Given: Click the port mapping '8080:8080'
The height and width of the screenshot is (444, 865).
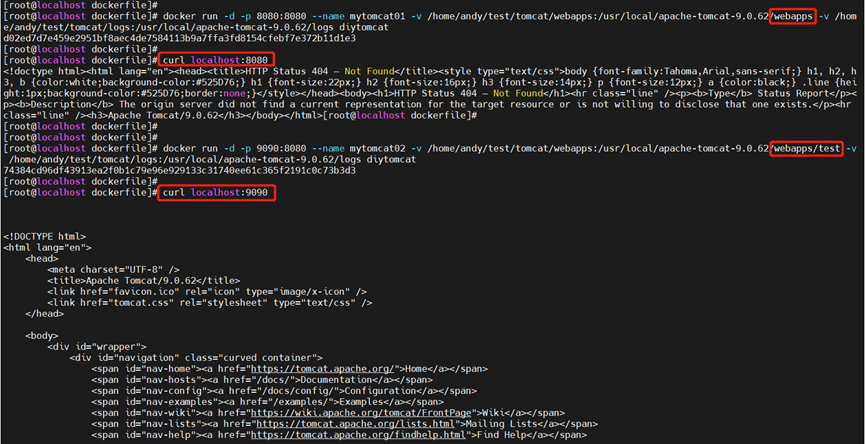Looking at the screenshot, I should 282,16.
